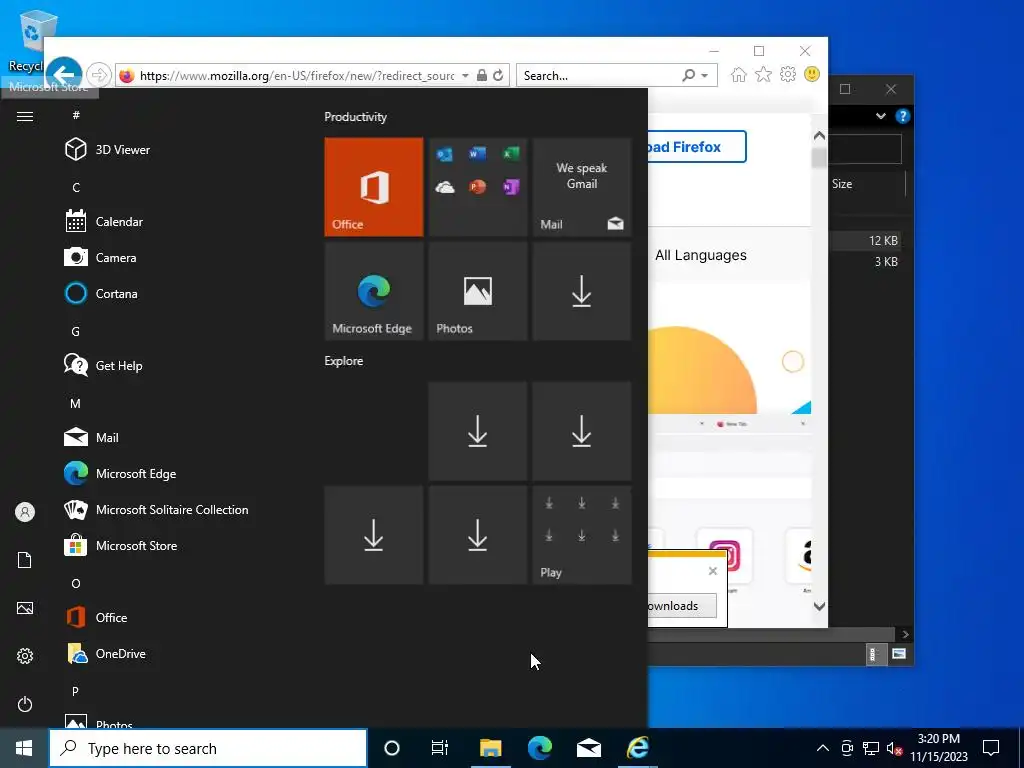1024x768 pixels.
Task: Open Task View on the taskbar
Action: tap(440, 748)
